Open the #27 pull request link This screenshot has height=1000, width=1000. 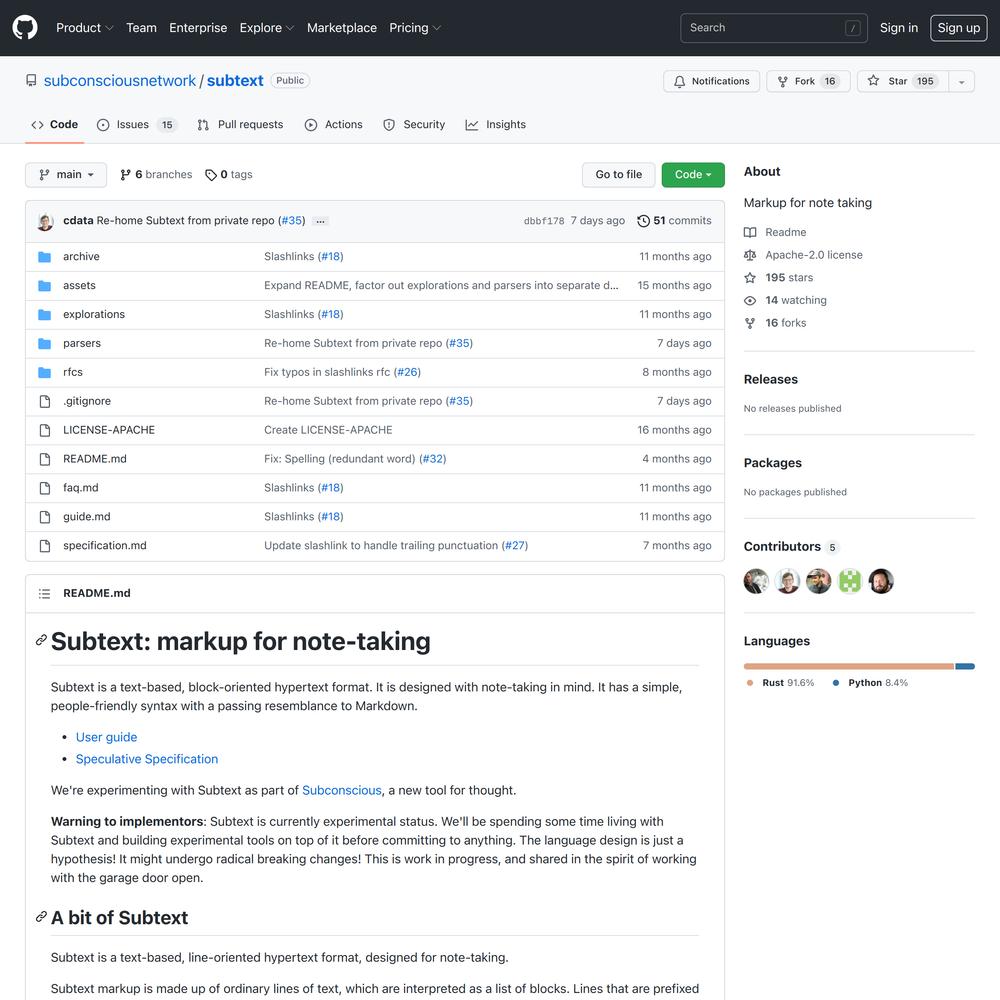(x=515, y=545)
